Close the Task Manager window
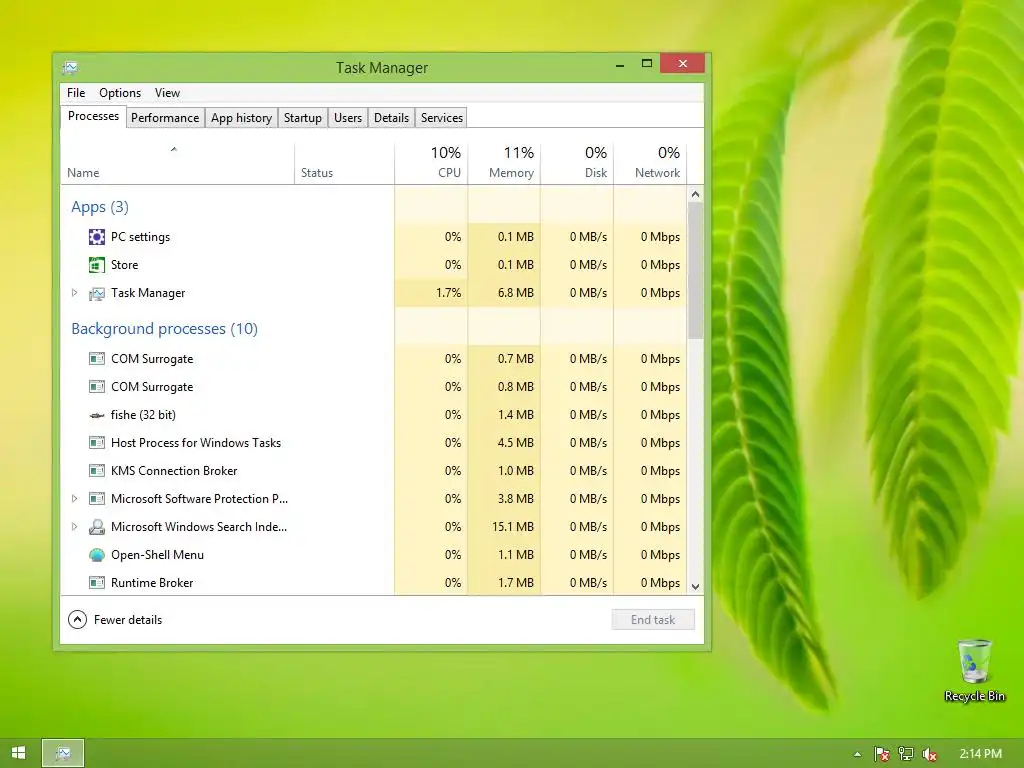Image resolution: width=1024 pixels, height=768 pixels. point(682,63)
